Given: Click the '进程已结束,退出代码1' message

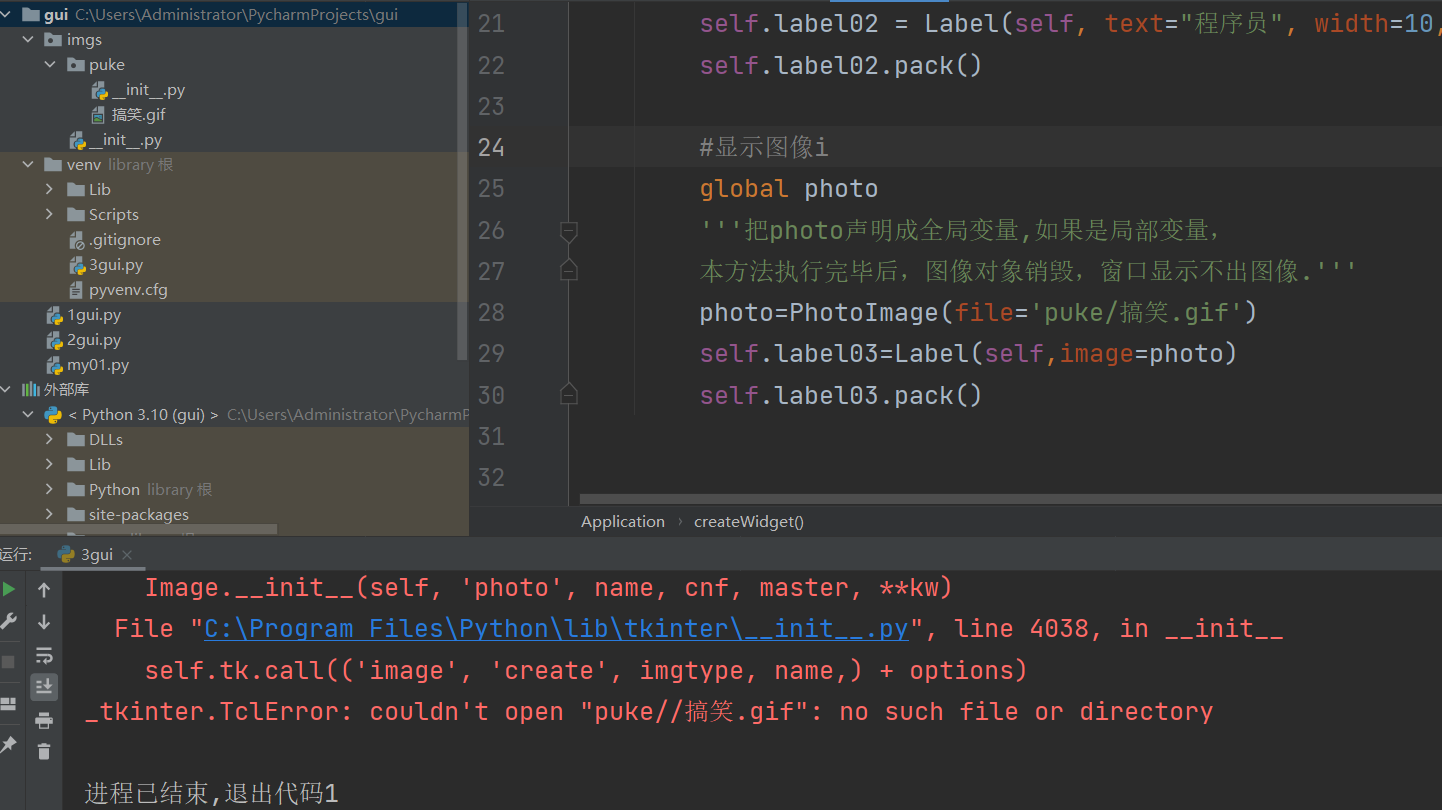Looking at the screenshot, I should click(x=212, y=794).
